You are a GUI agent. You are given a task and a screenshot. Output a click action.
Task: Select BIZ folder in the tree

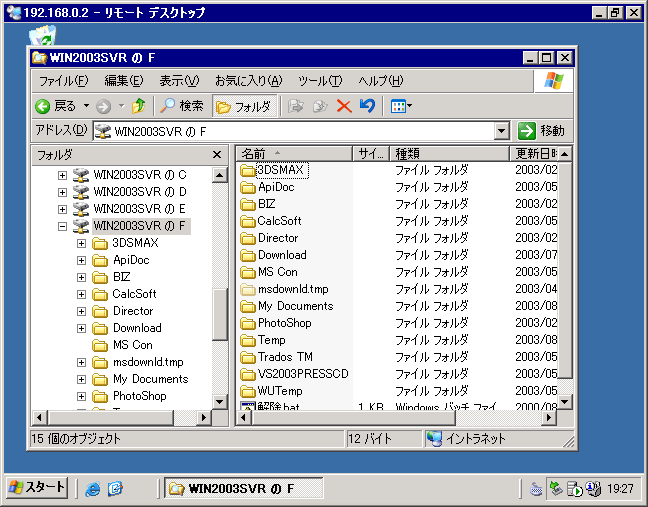(x=122, y=277)
